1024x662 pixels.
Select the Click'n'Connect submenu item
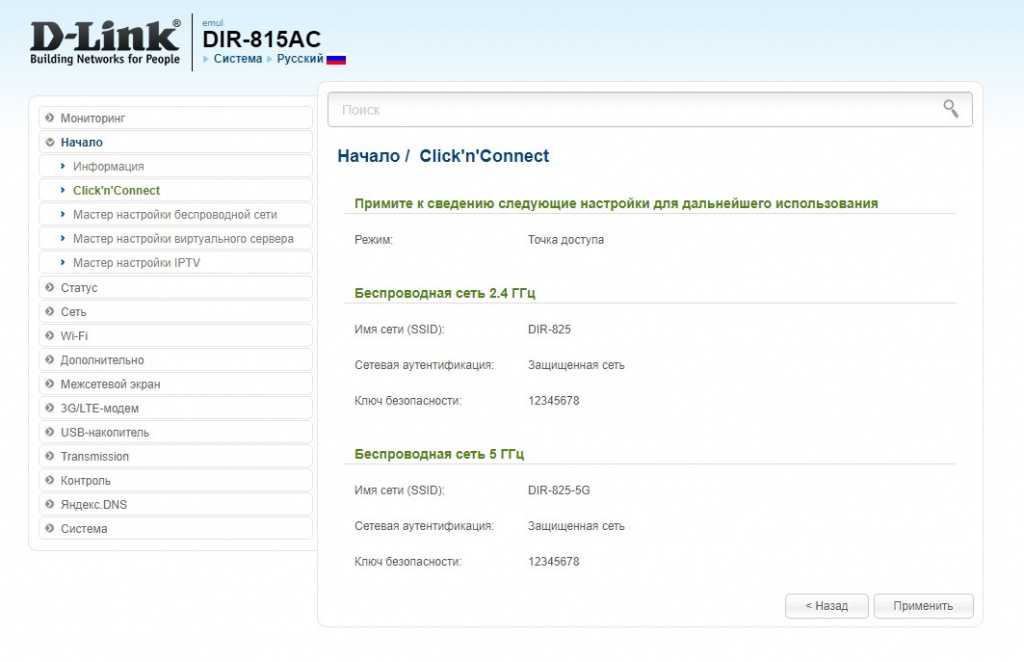pyautogui.click(x=116, y=190)
